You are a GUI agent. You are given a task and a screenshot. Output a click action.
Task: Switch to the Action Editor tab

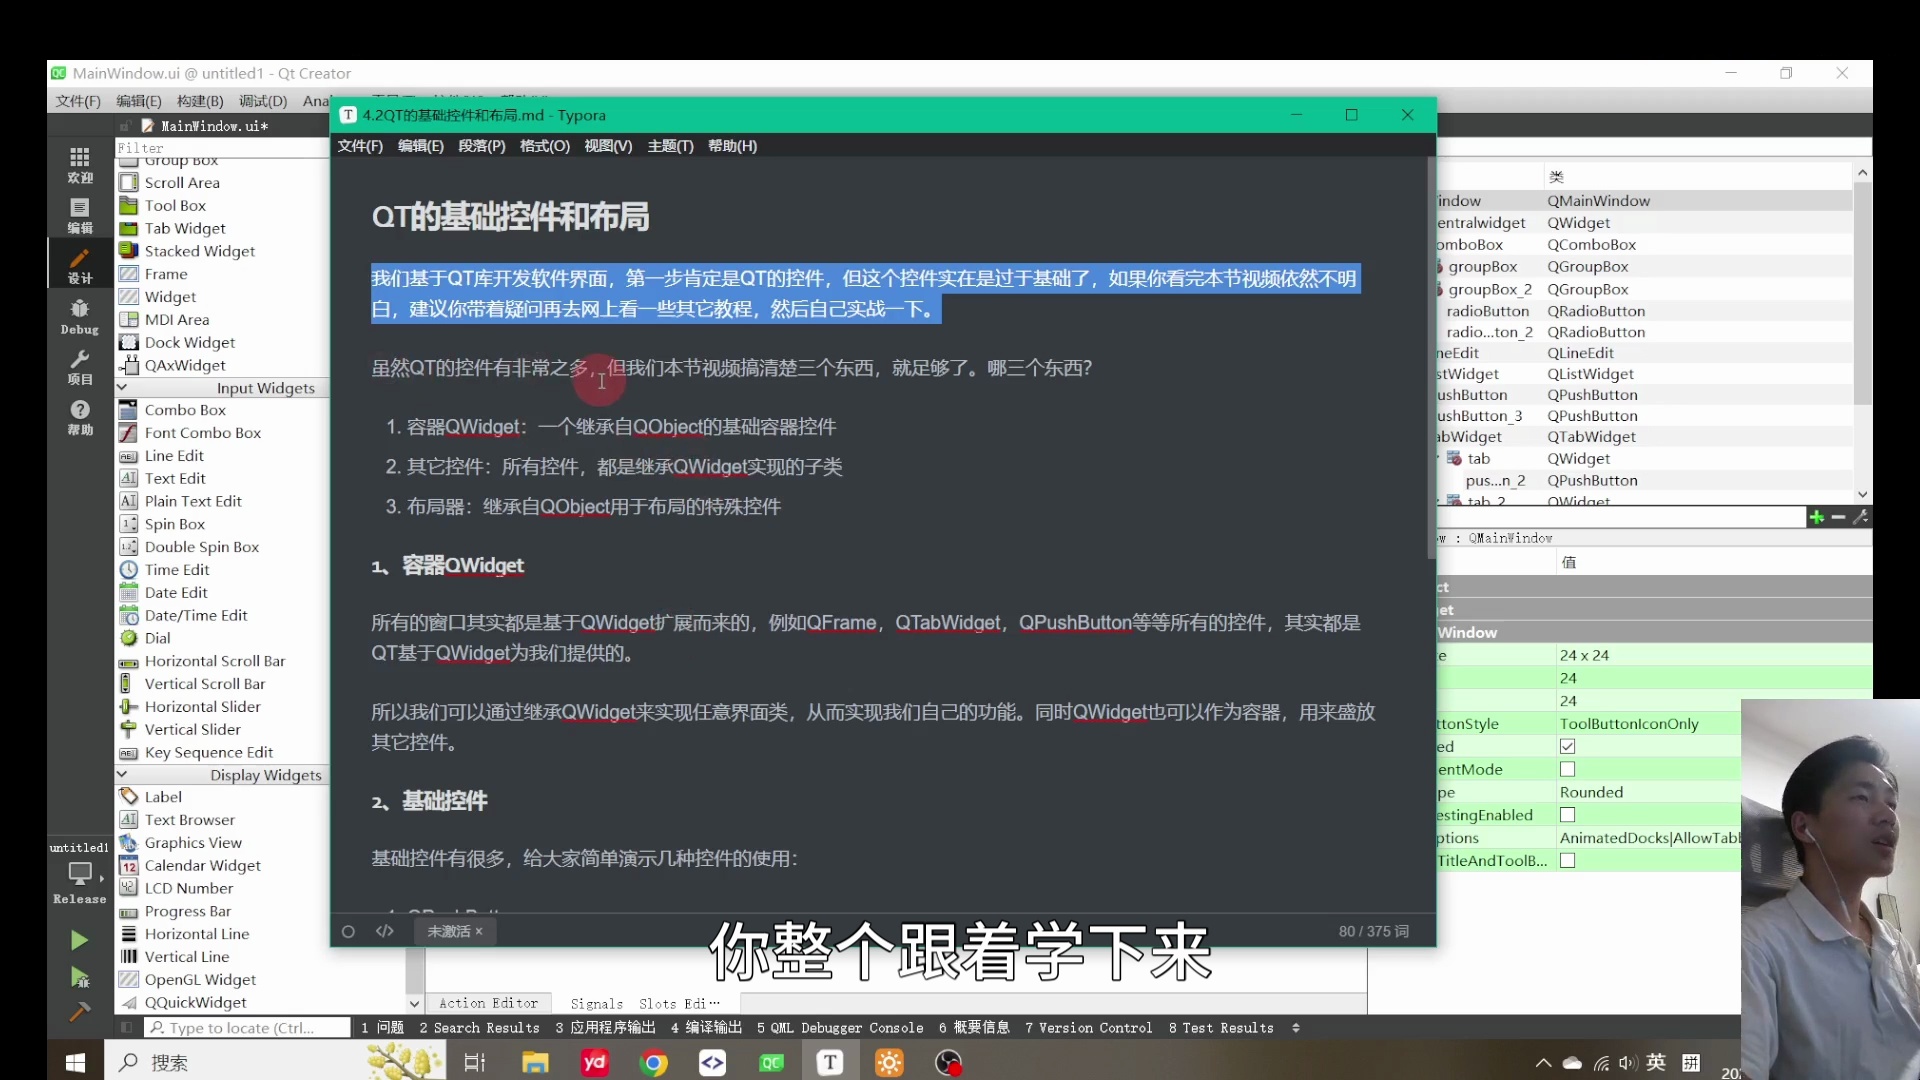489,1003
